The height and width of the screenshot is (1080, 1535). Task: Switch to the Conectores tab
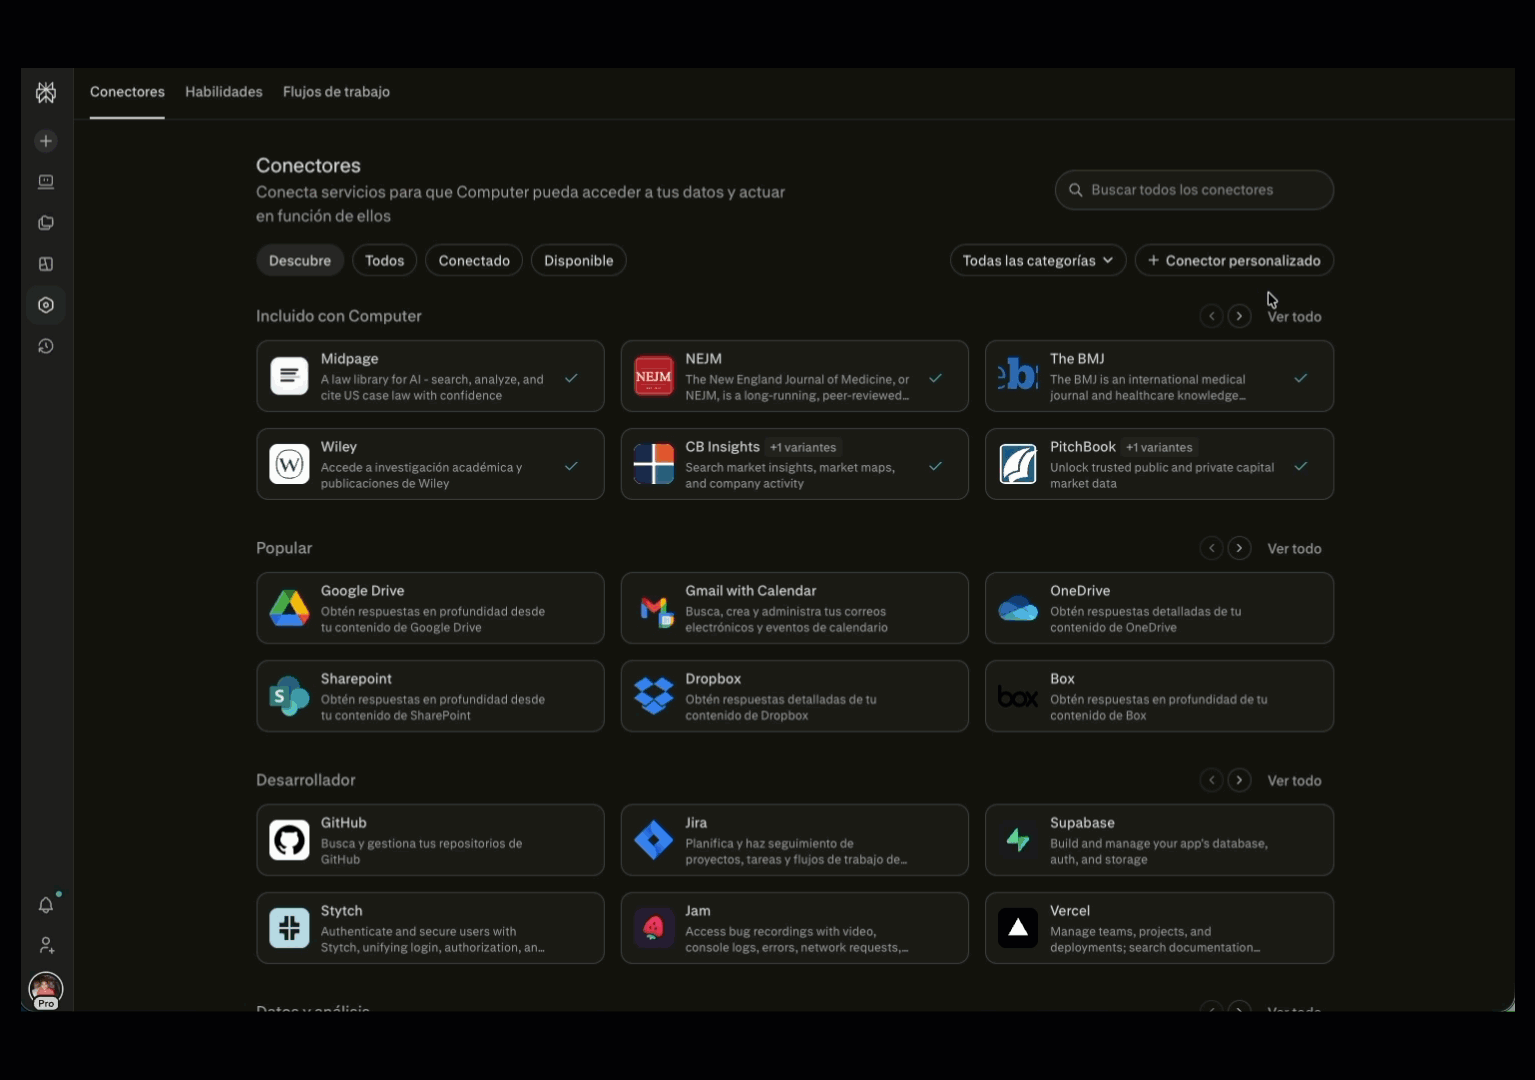click(127, 92)
